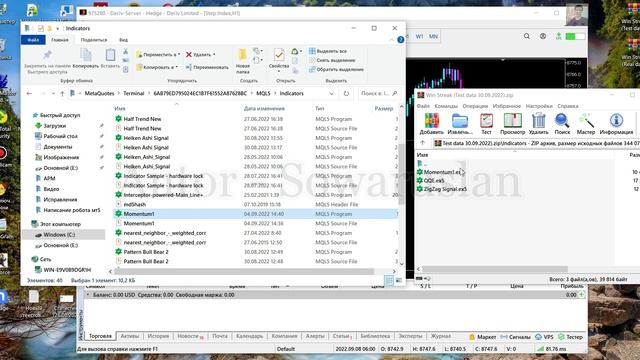Open quick access toolbar customize dropdown
The height and width of the screenshot is (360, 640).
[x=58, y=28]
